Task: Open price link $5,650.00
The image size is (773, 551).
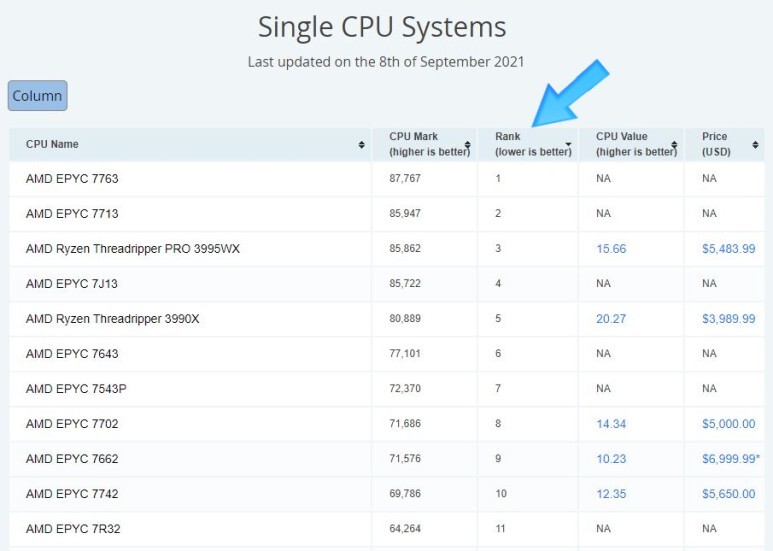Action: pyautogui.click(x=729, y=494)
